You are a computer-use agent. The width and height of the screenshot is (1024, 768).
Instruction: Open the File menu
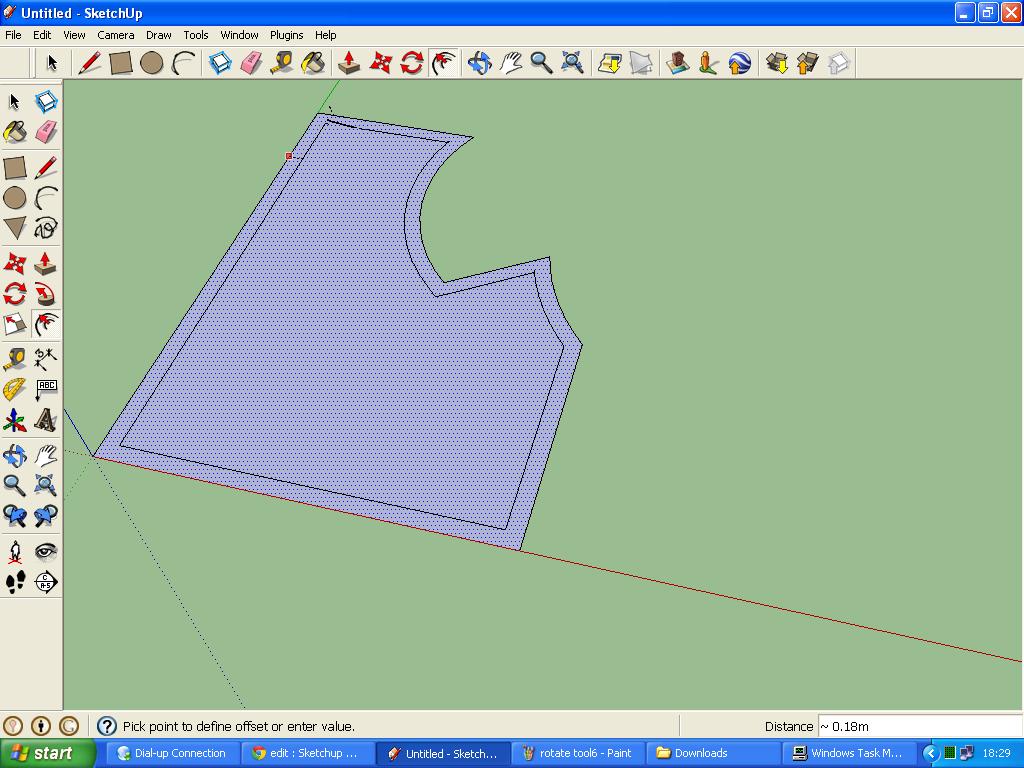coord(13,35)
